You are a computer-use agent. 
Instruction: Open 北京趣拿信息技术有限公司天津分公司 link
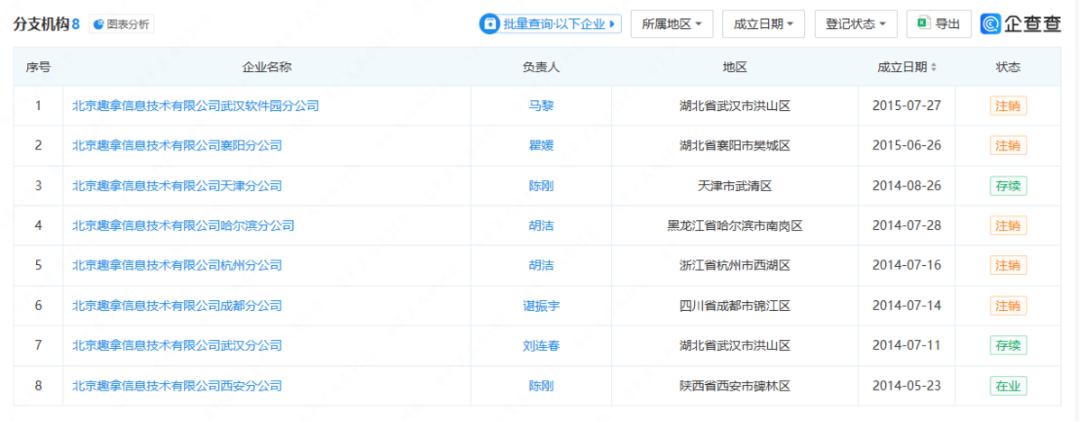tap(177, 186)
